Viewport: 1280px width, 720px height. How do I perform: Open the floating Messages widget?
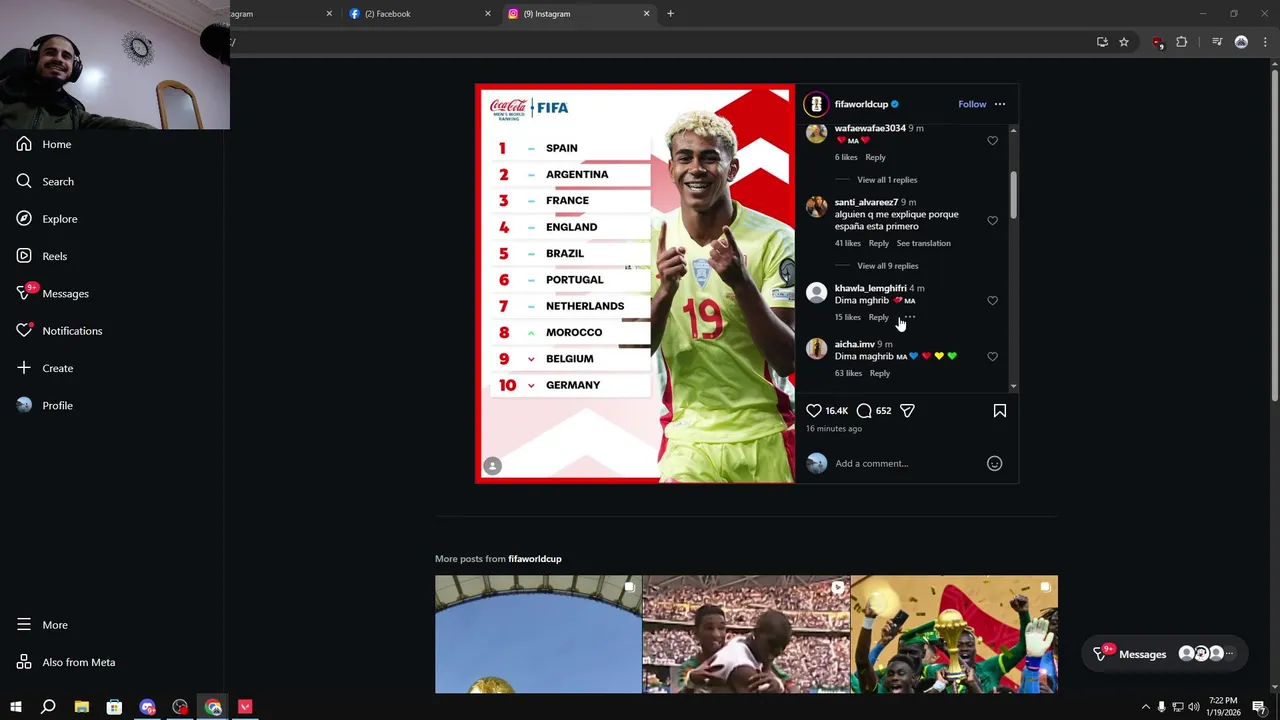(1165, 654)
